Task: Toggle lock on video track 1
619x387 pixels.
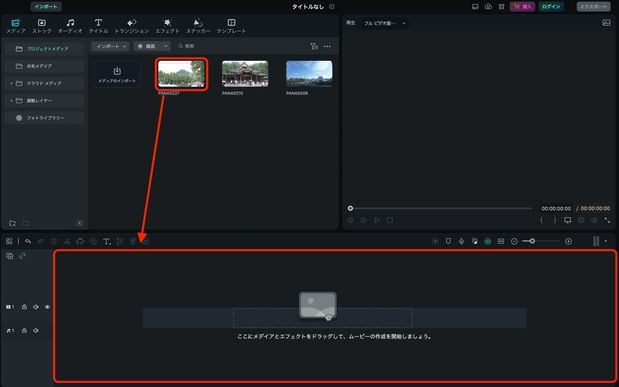Action: (24, 307)
